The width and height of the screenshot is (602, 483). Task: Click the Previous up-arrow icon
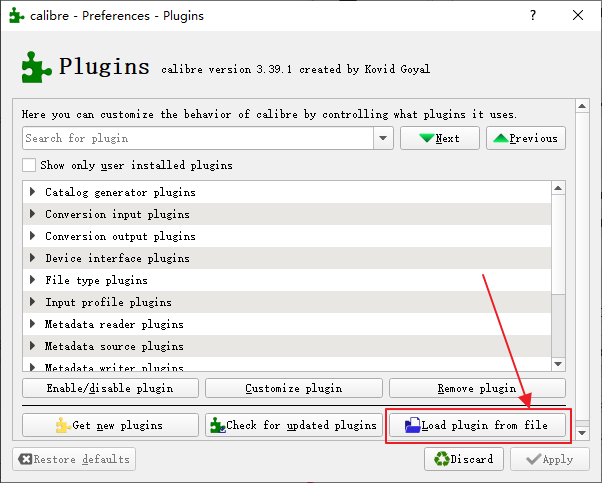tap(500, 138)
